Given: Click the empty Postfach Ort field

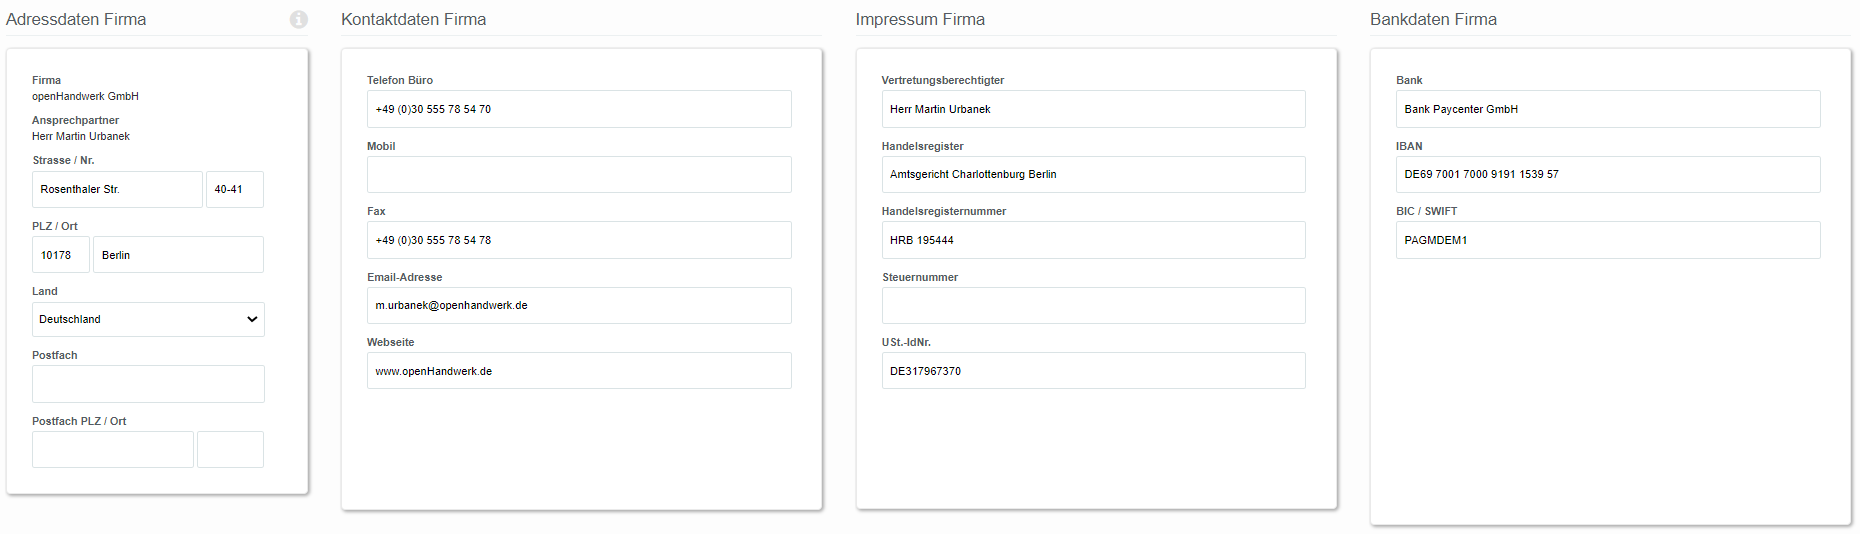Looking at the screenshot, I should tap(230, 450).
